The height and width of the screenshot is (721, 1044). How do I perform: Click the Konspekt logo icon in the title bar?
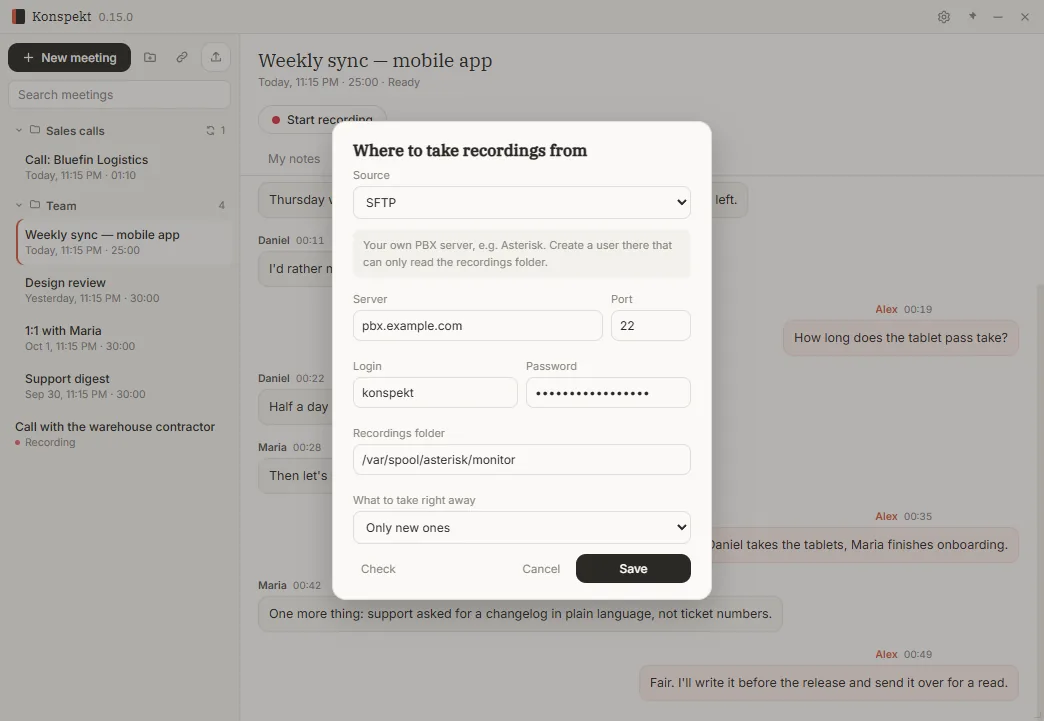(19, 17)
